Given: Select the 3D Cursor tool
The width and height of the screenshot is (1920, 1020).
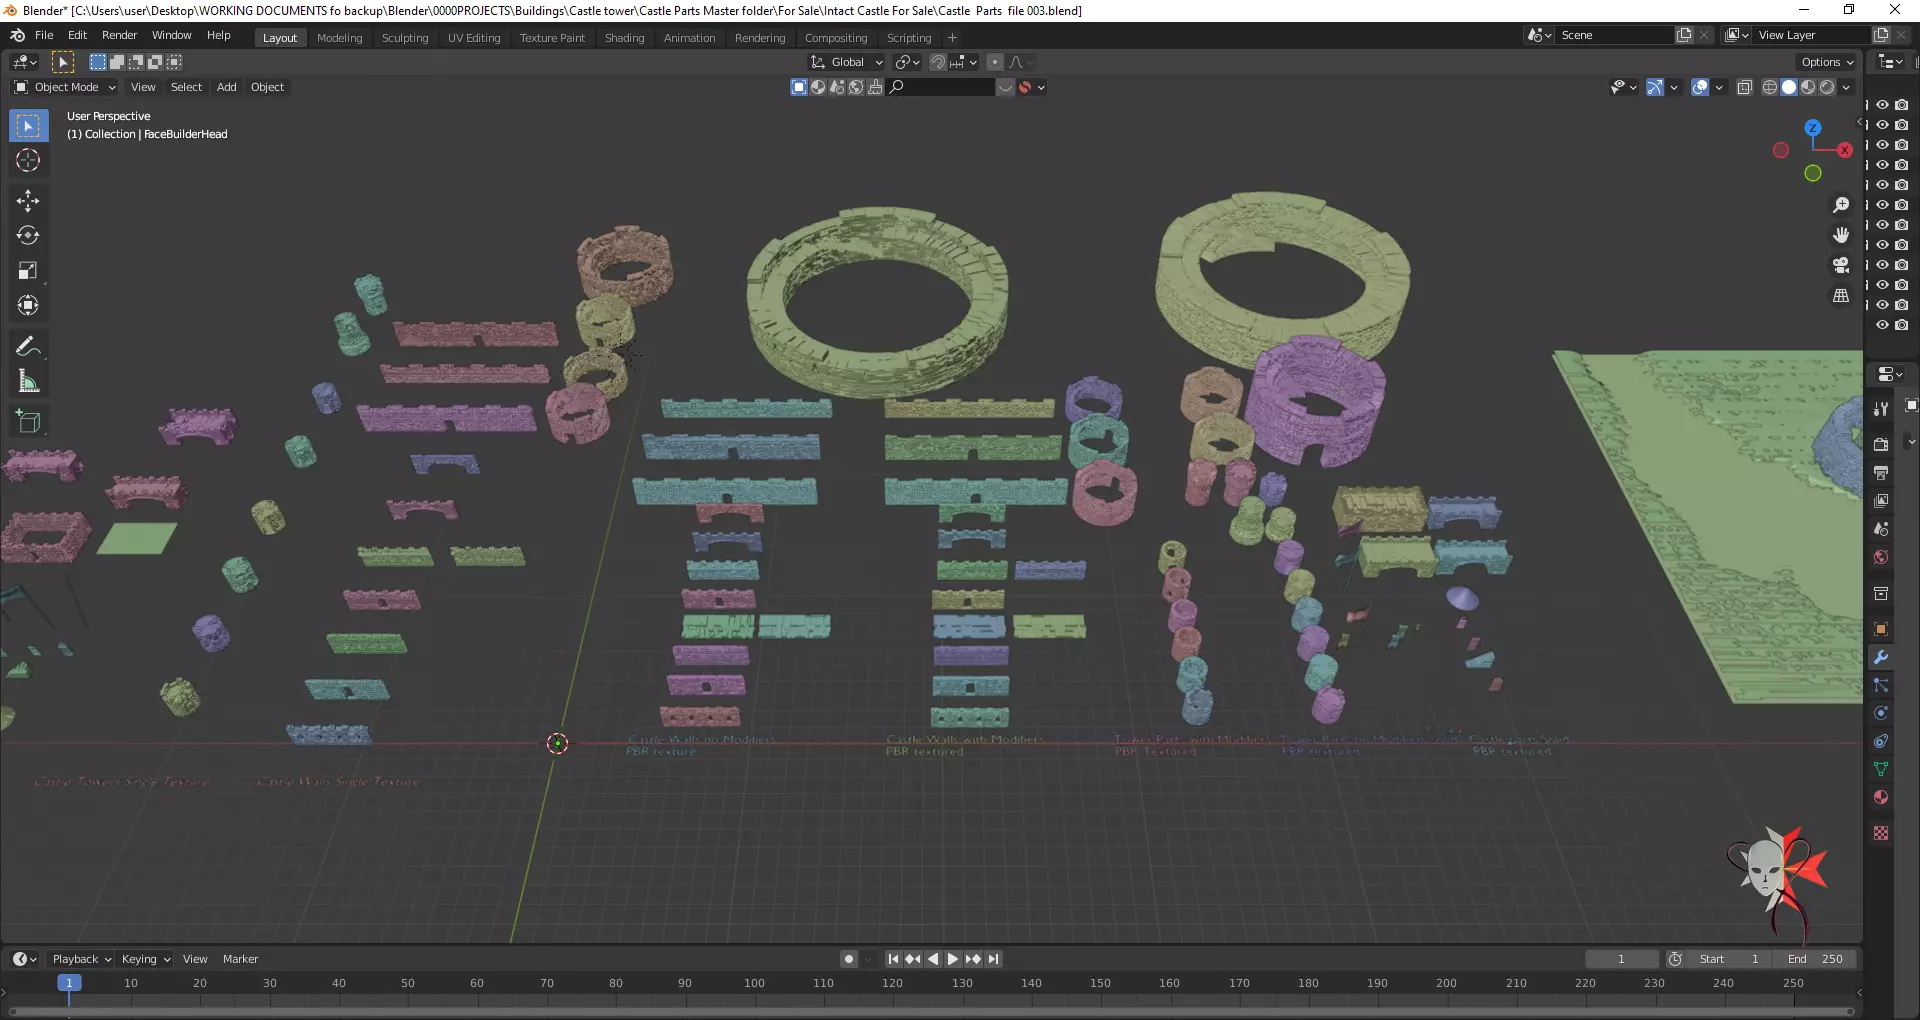Looking at the screenshot, I should tap(28, 160).
